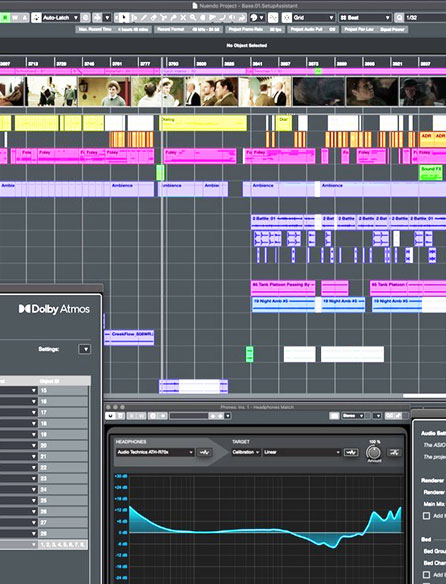The height and width of the screenshot is (584, 446).
Task: Open the dropdown next to Auto-Scroll
Action: (x=107, y=18)
